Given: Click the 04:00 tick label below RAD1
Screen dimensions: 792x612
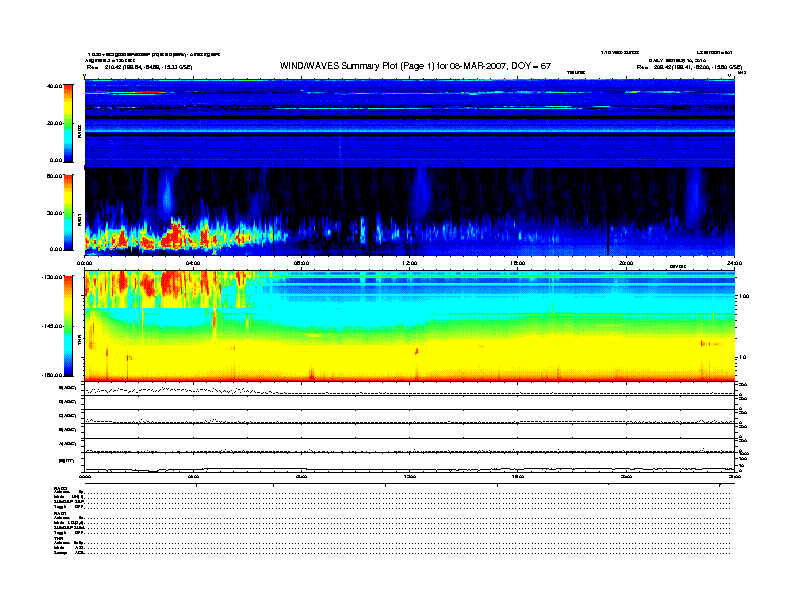Looking at the screenshot, I should click(193, 263).
